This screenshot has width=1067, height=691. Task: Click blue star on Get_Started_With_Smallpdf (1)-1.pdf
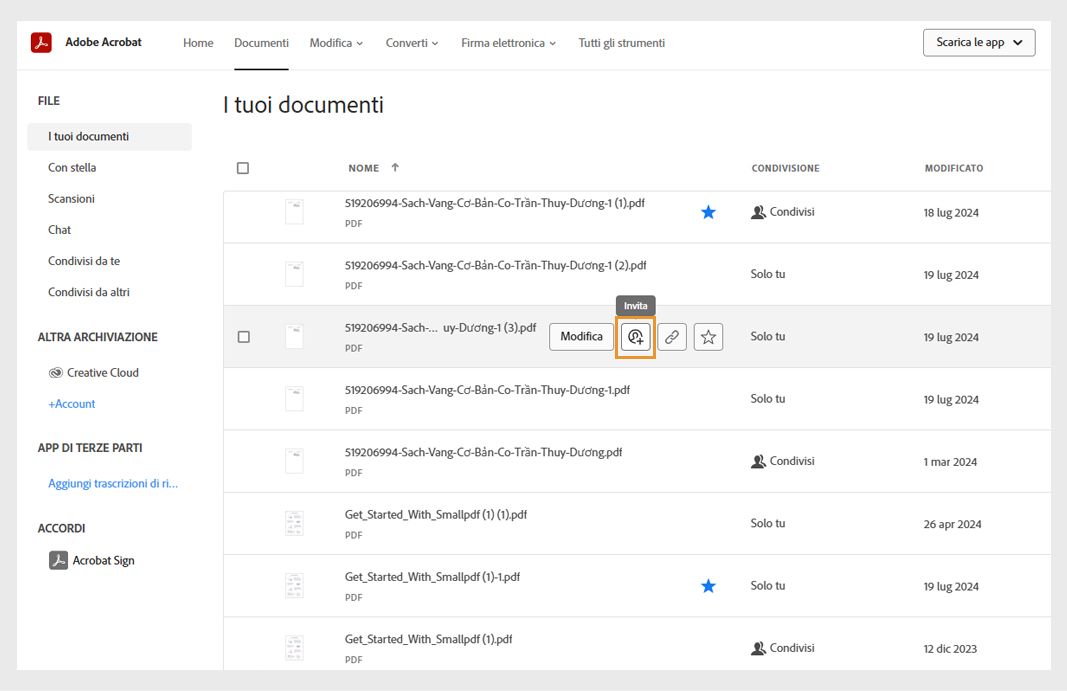(708, 586)
